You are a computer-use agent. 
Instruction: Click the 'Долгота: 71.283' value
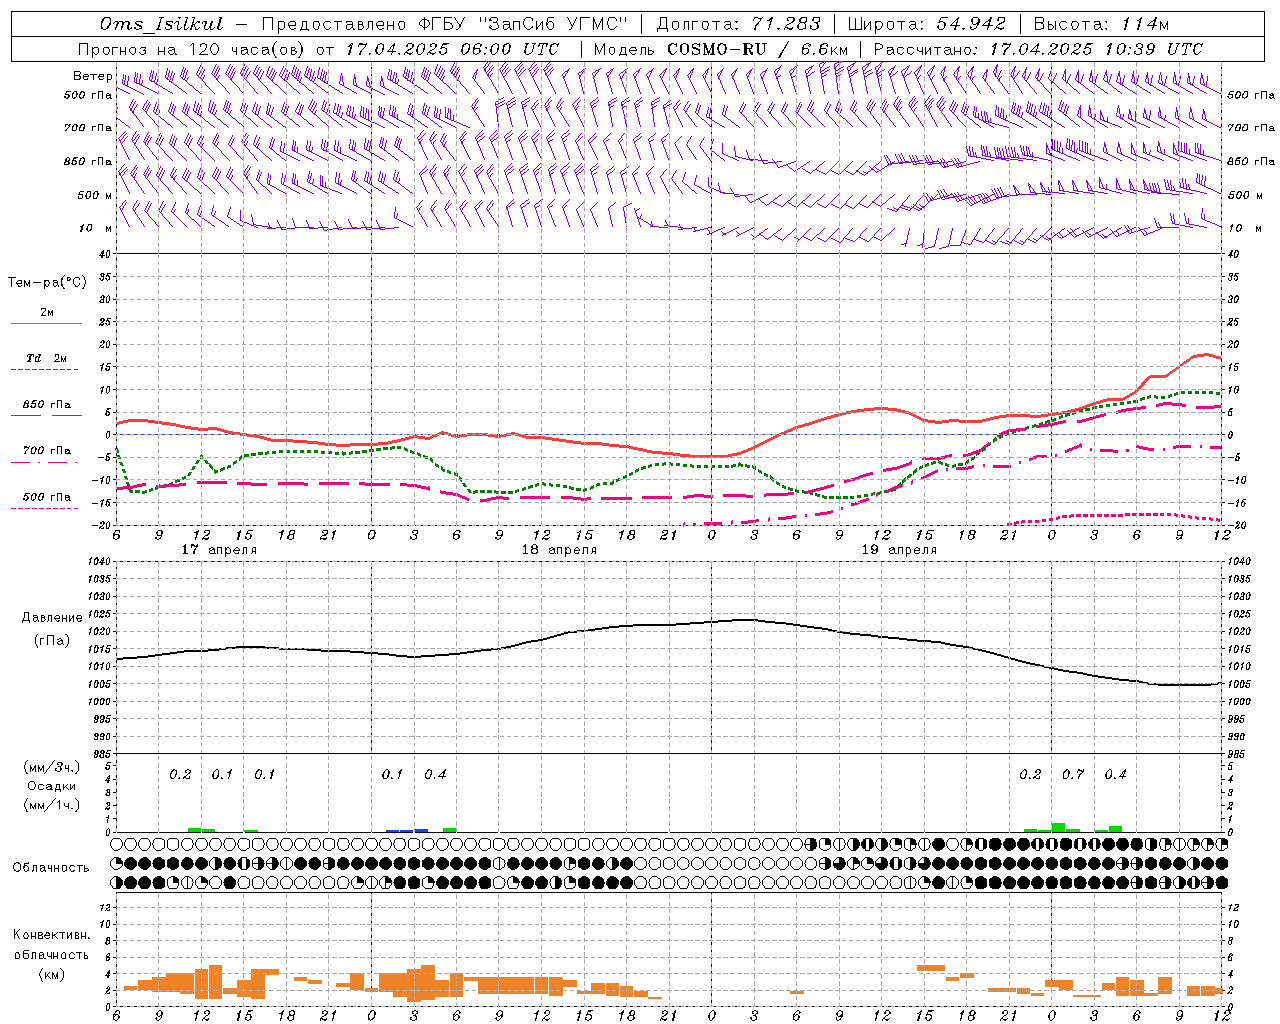point(738,24)
